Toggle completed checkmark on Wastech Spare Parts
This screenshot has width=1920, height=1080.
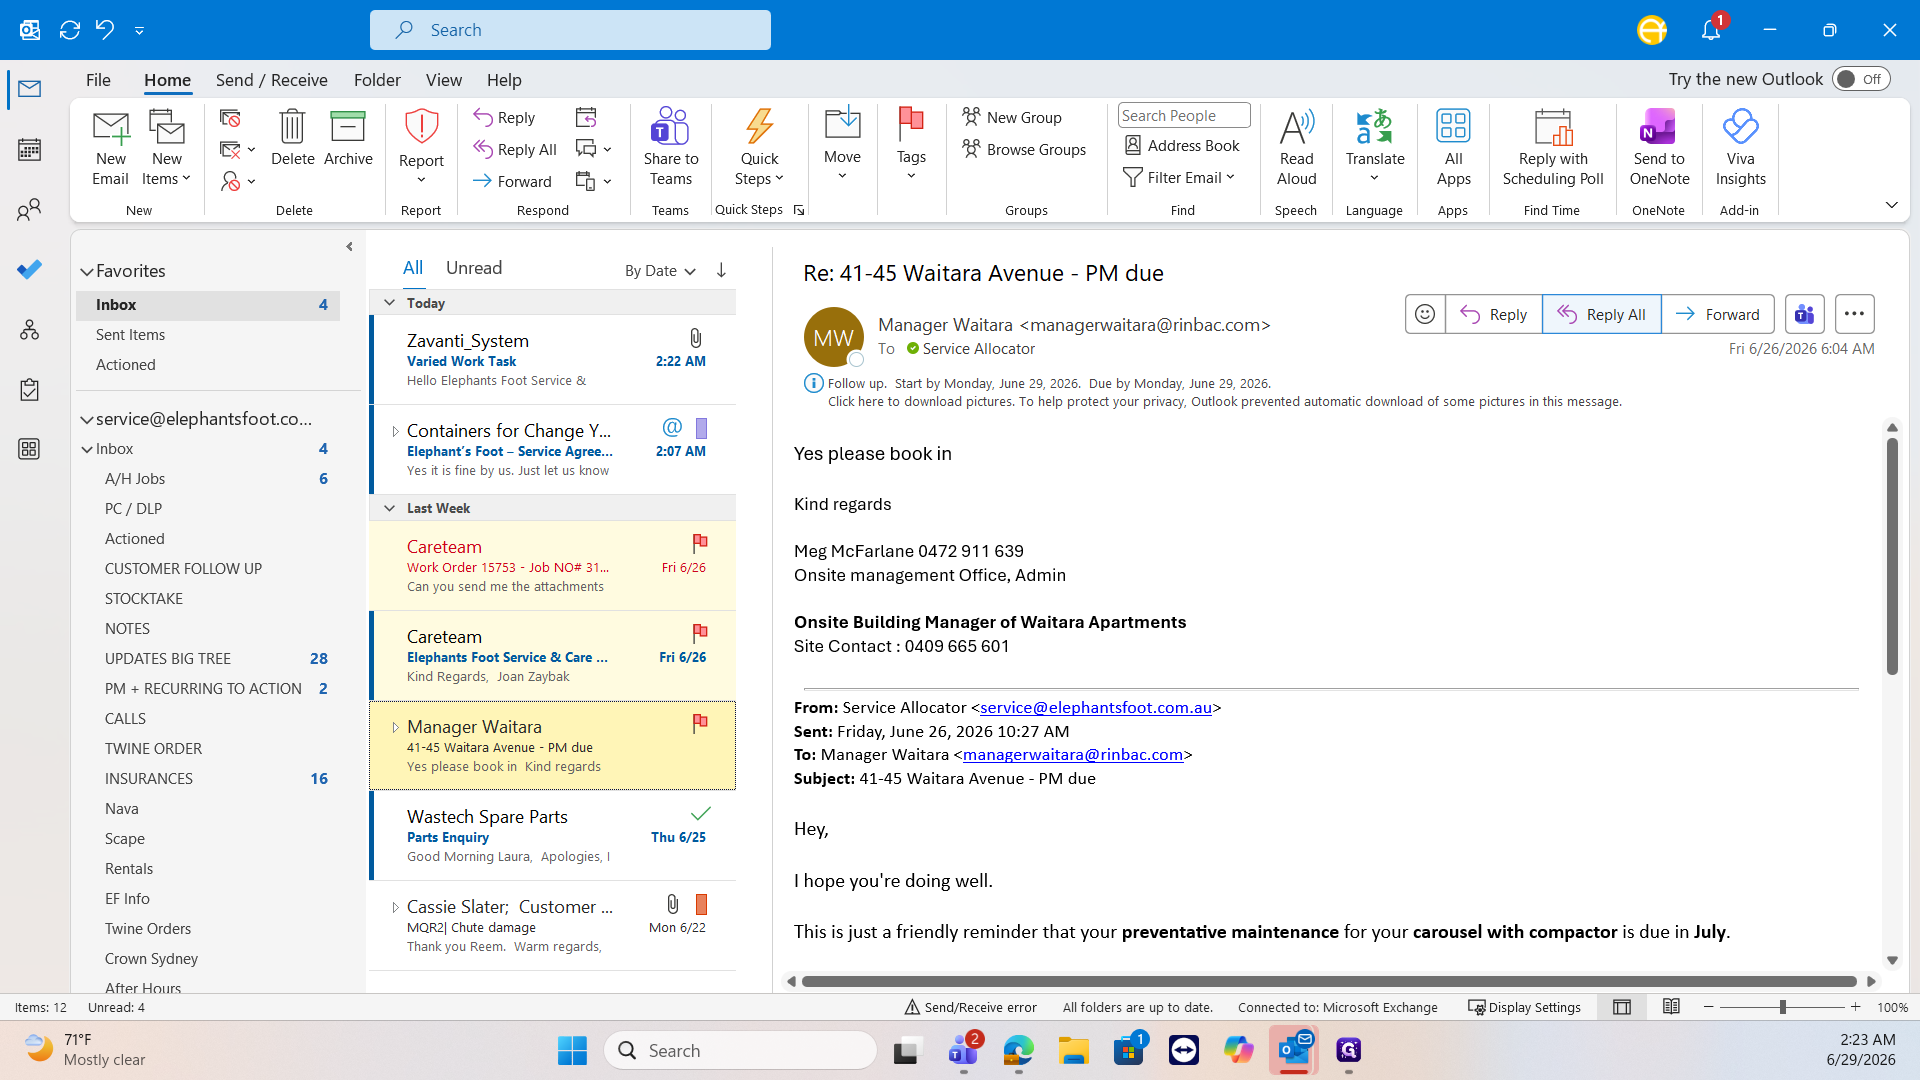click(700, 813)
